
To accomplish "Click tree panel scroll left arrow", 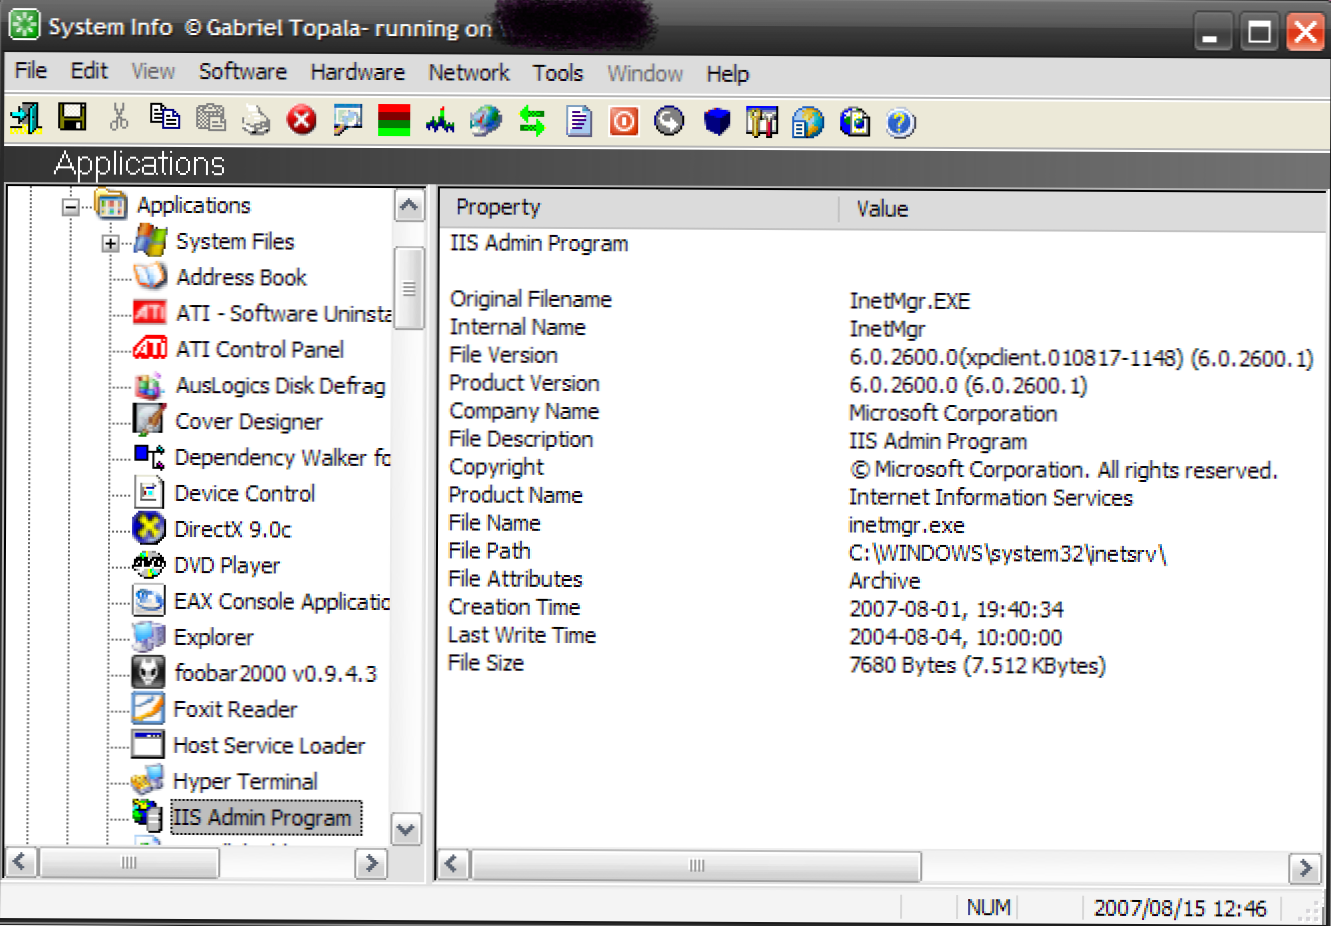I will pyautogui.click(x=22, y=862).
